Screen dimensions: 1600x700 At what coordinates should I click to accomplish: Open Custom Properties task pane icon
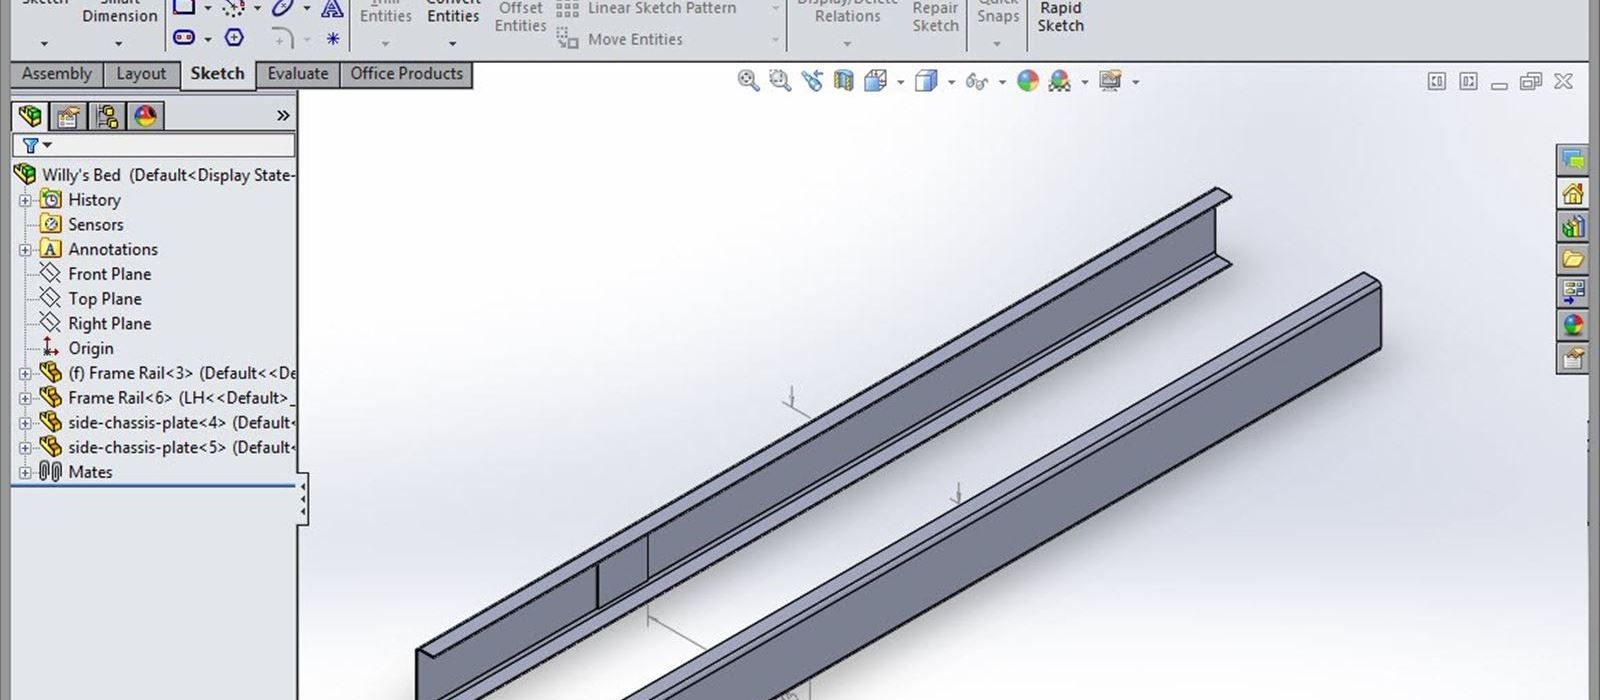pos(1573,358)
